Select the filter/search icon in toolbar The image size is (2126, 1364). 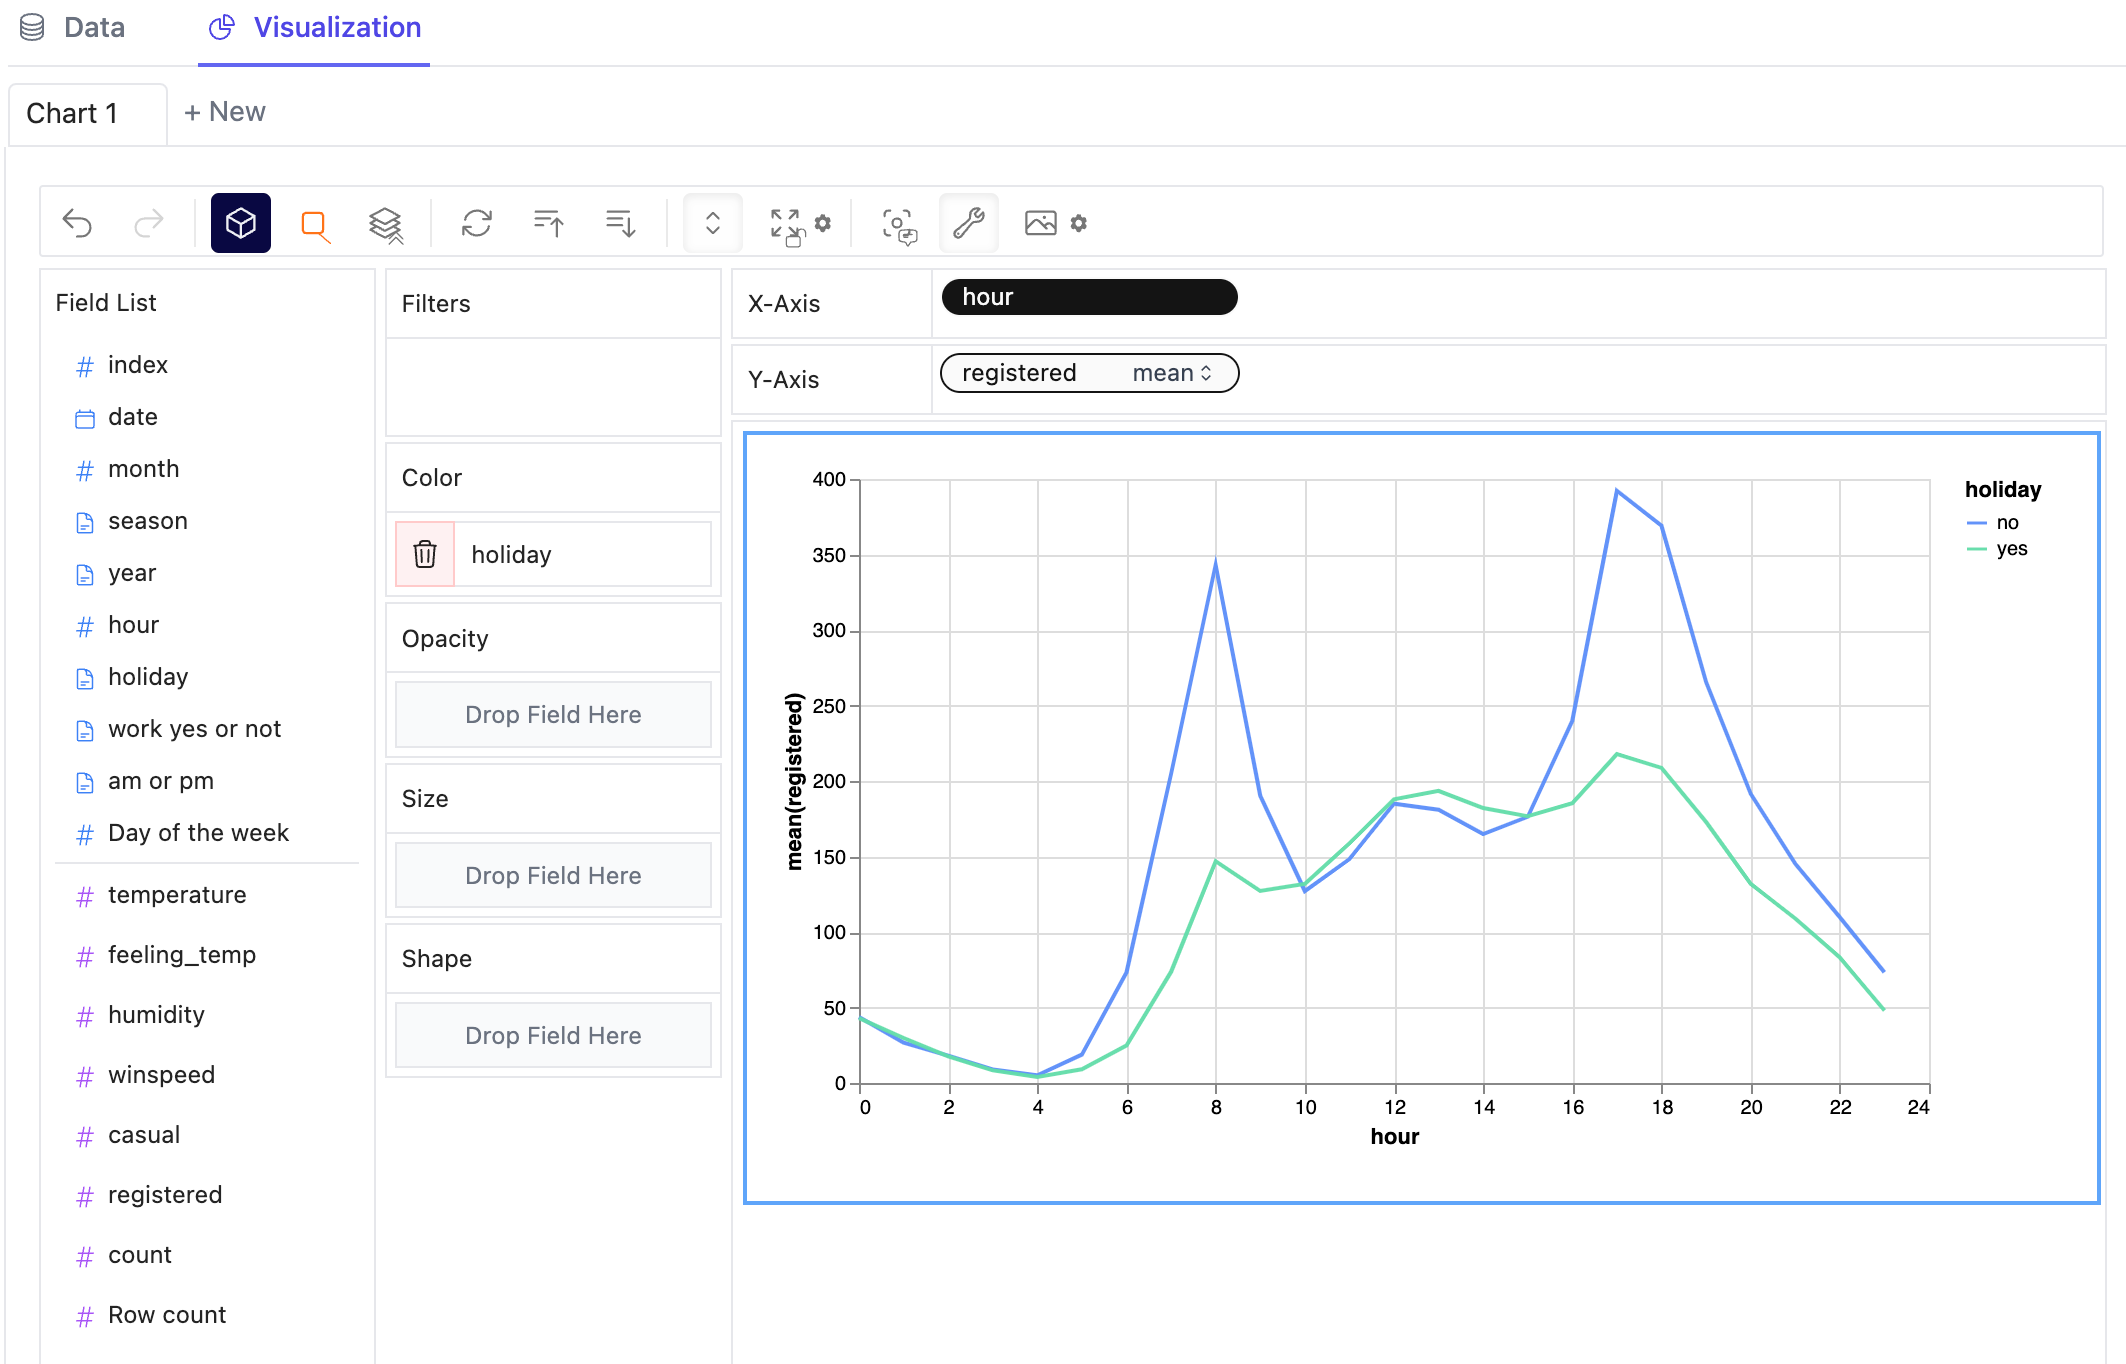click(x=315, y=222)
